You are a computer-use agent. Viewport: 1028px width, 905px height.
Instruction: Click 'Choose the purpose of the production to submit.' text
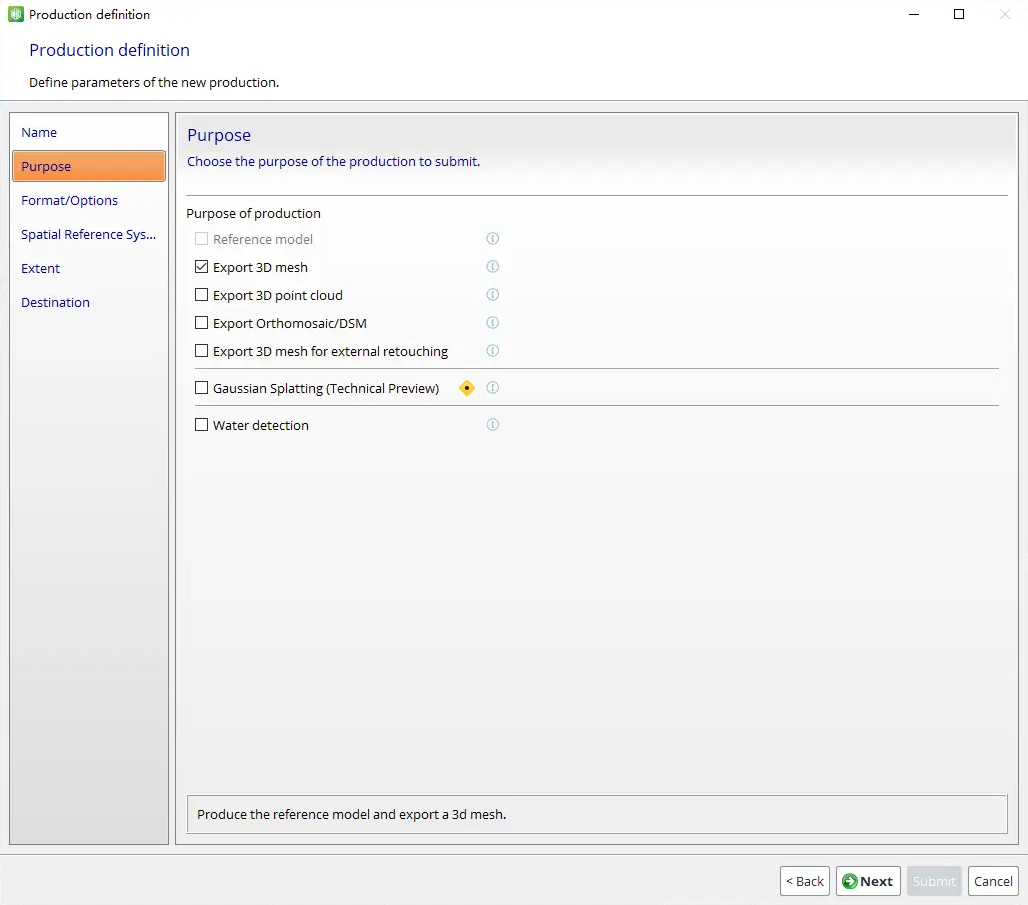coord(334,161)
